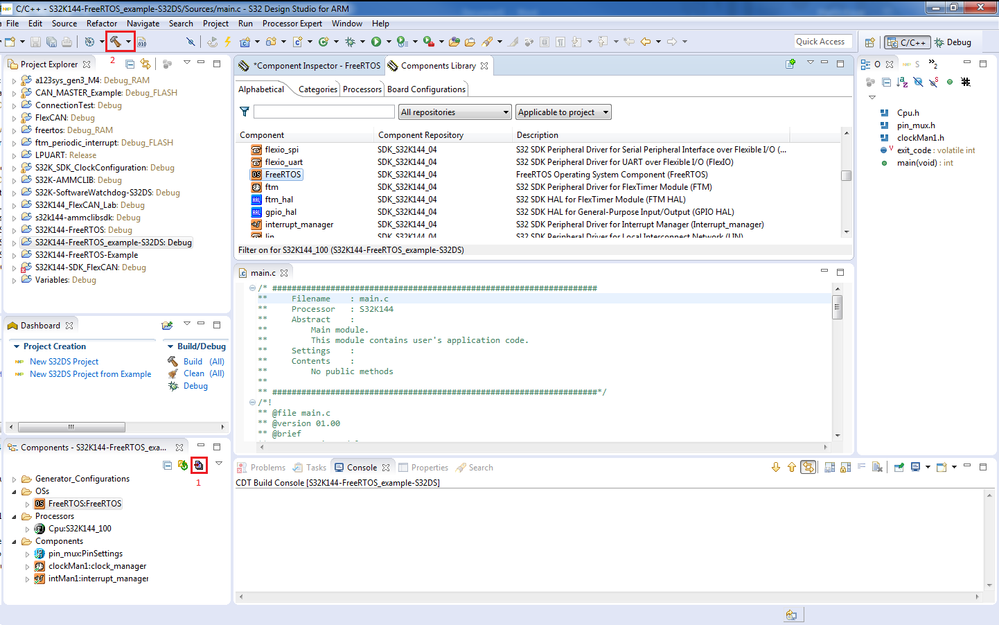Switch to the Board Configurations tab
The width and height of the screenshot is (999, 625).
427,89
